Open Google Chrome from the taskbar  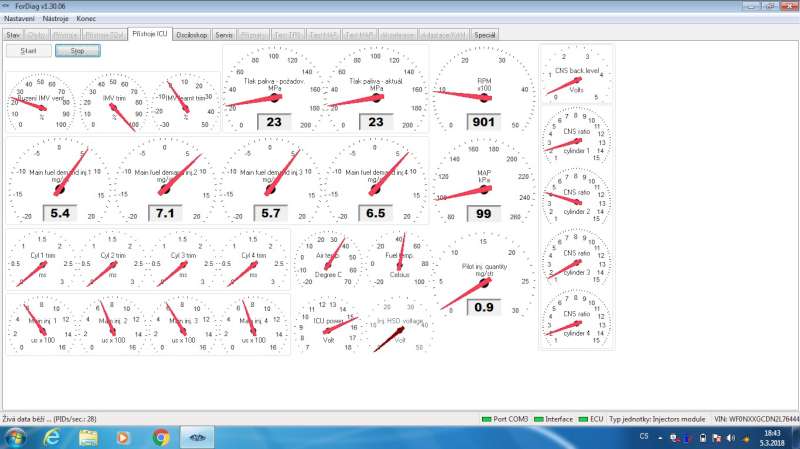(161, 437)
